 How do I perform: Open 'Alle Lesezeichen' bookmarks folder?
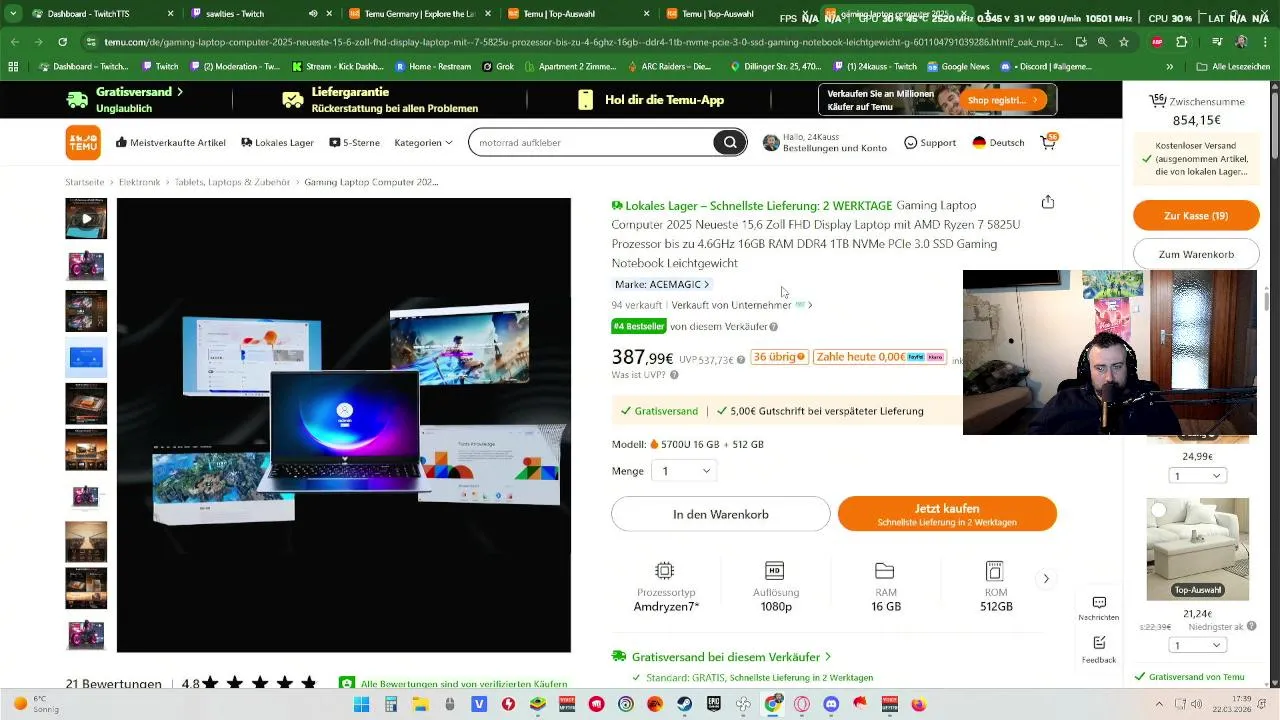click(1234, 66)
